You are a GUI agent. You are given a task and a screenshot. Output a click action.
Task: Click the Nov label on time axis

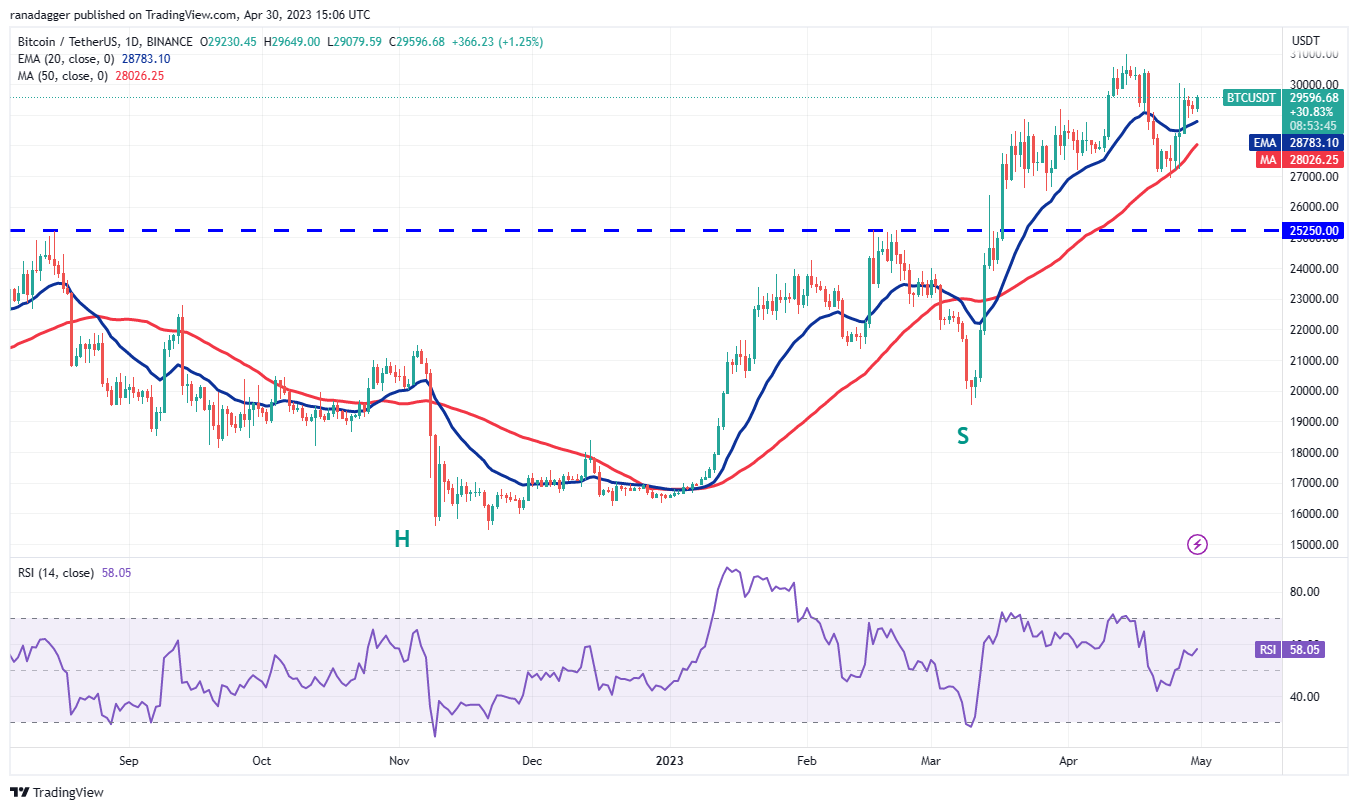click(x=398, y=760)
